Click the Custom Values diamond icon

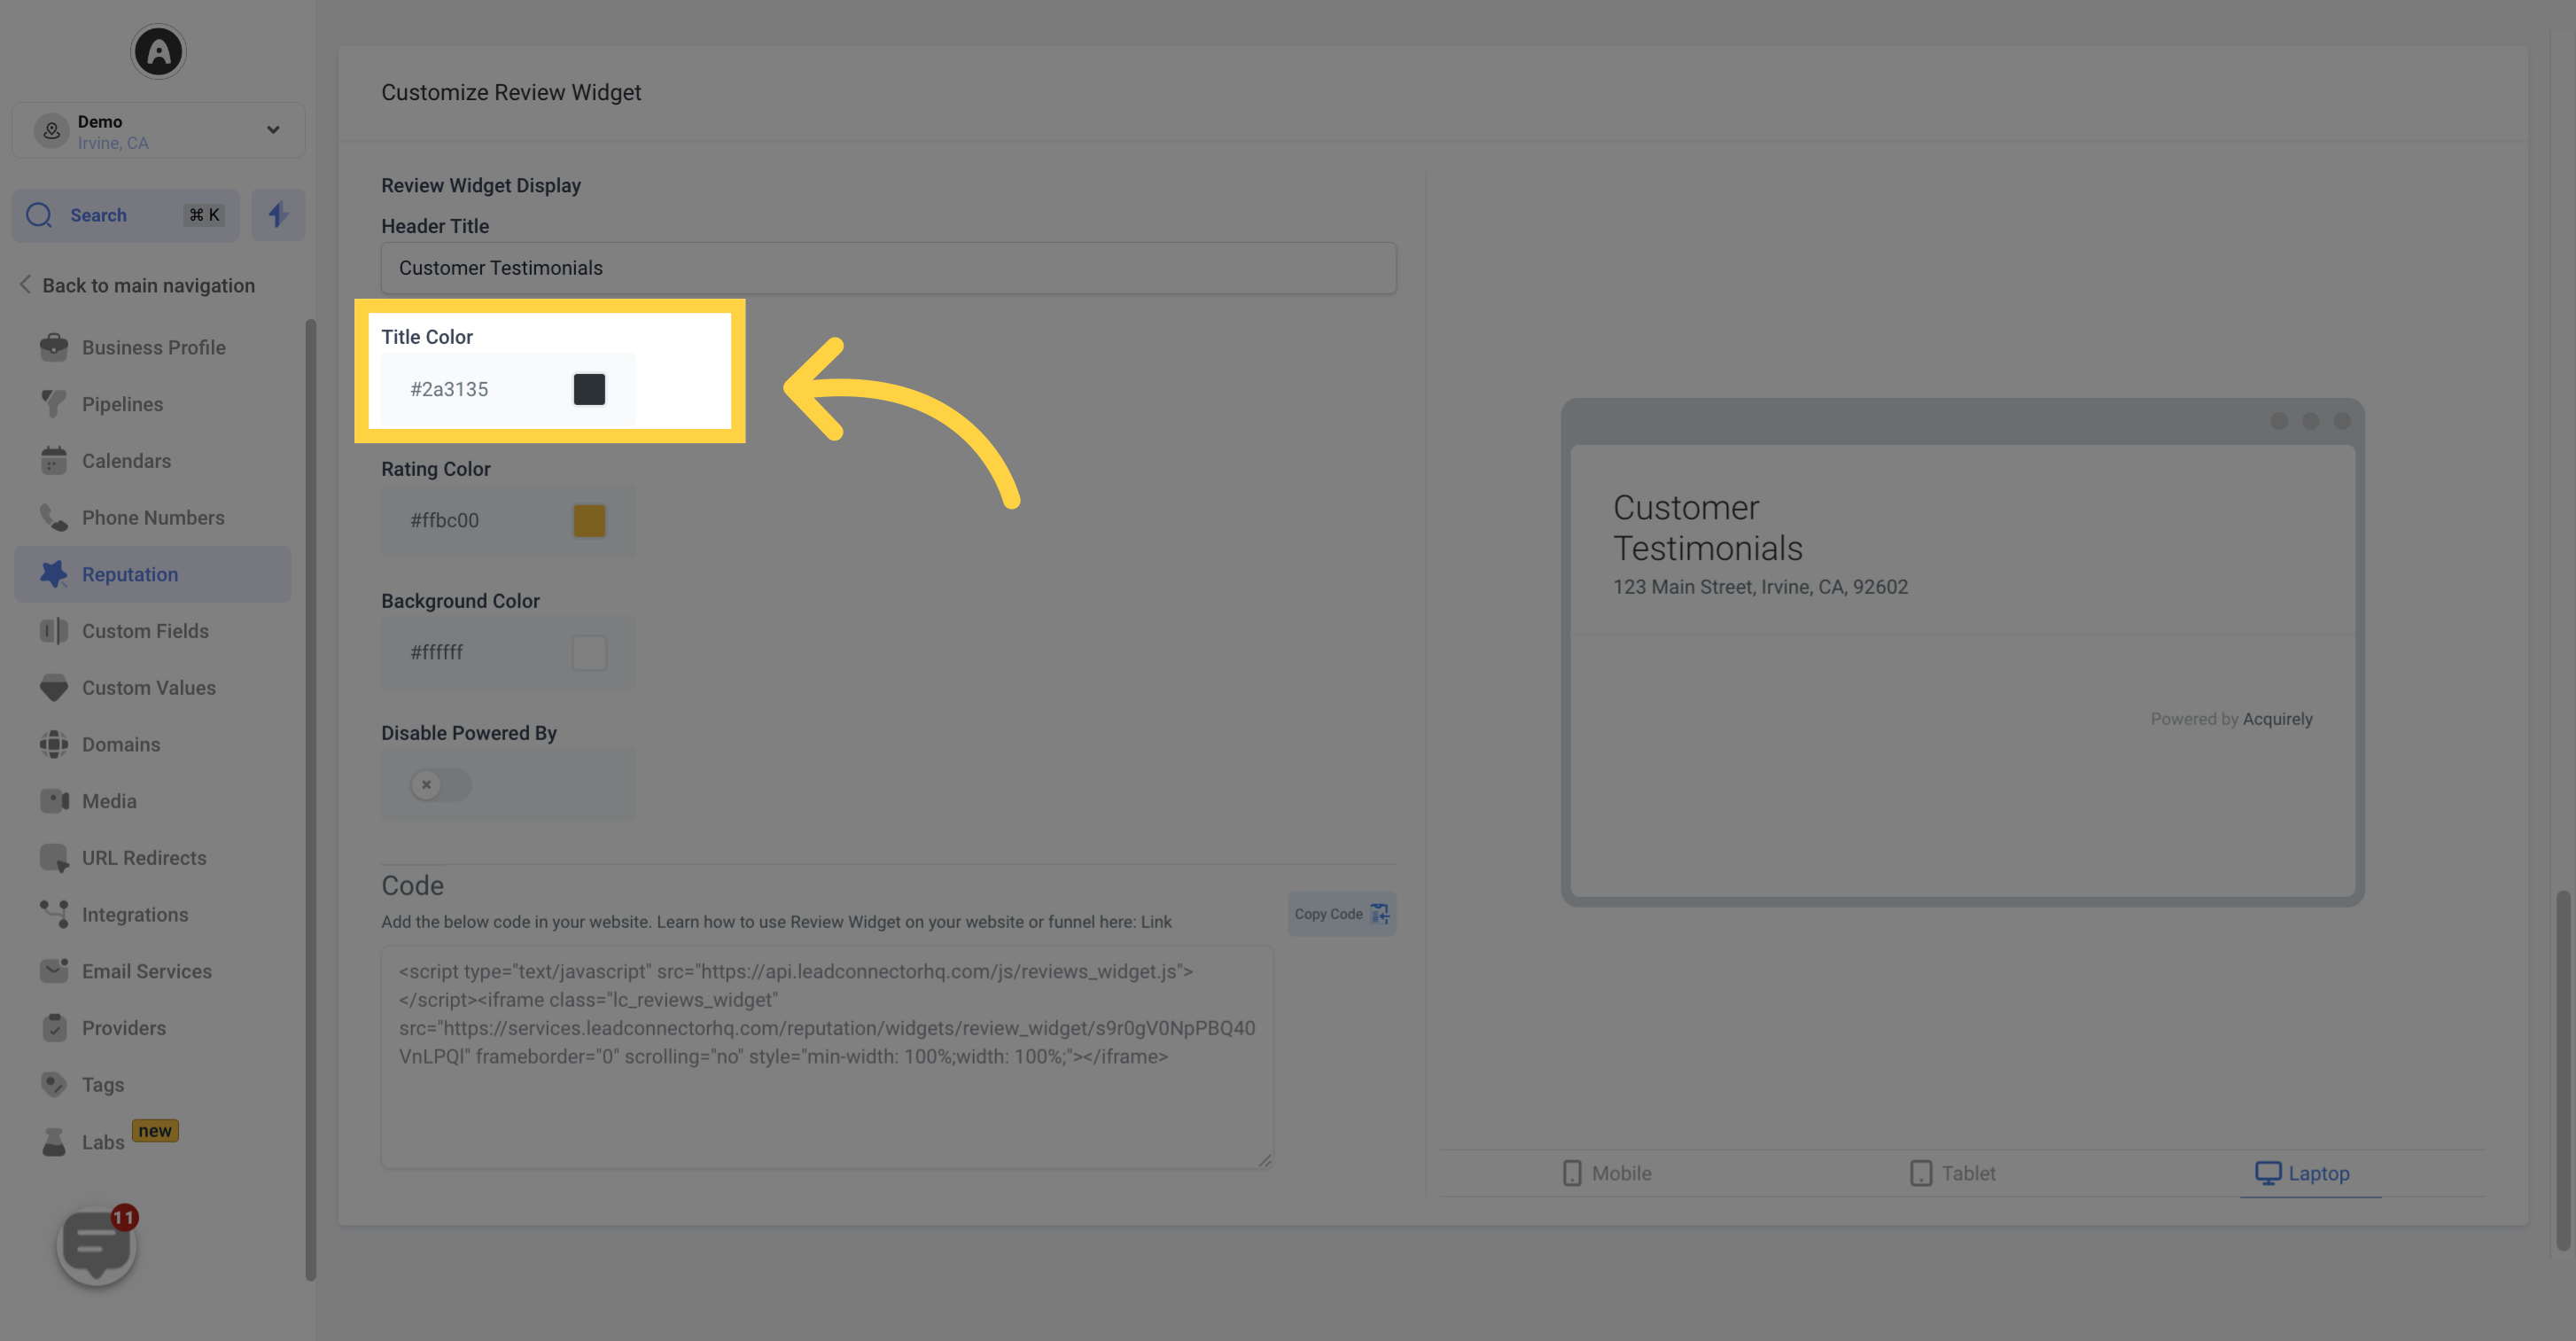(54, 688)
